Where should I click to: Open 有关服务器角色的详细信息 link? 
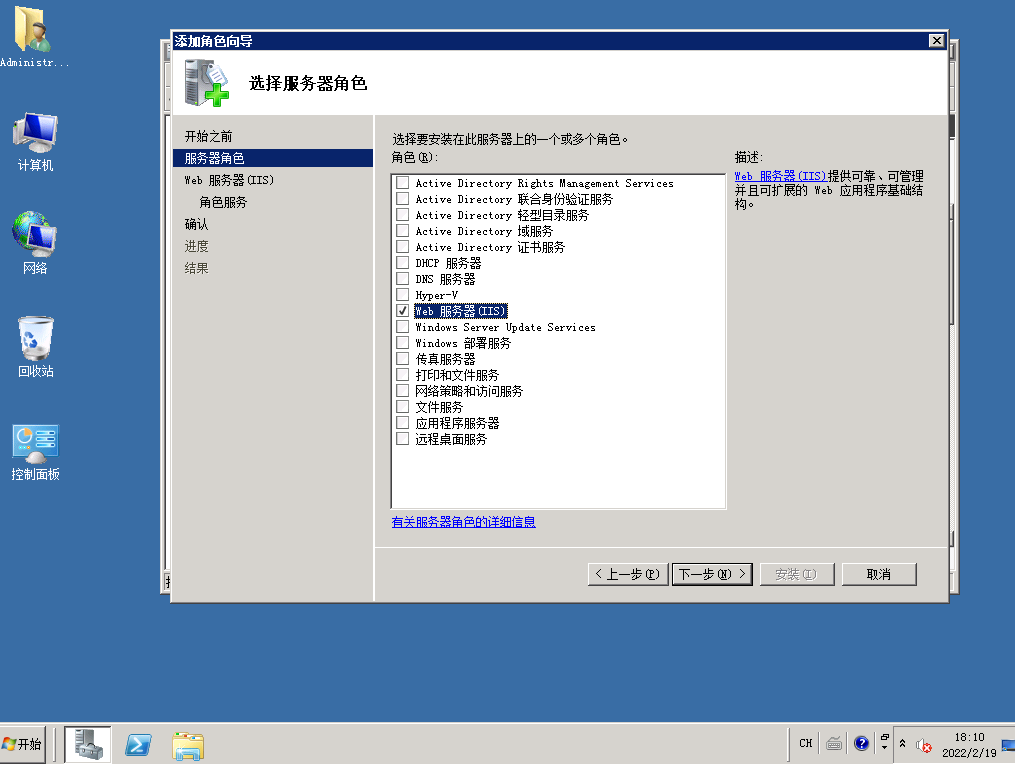(463, 522)
